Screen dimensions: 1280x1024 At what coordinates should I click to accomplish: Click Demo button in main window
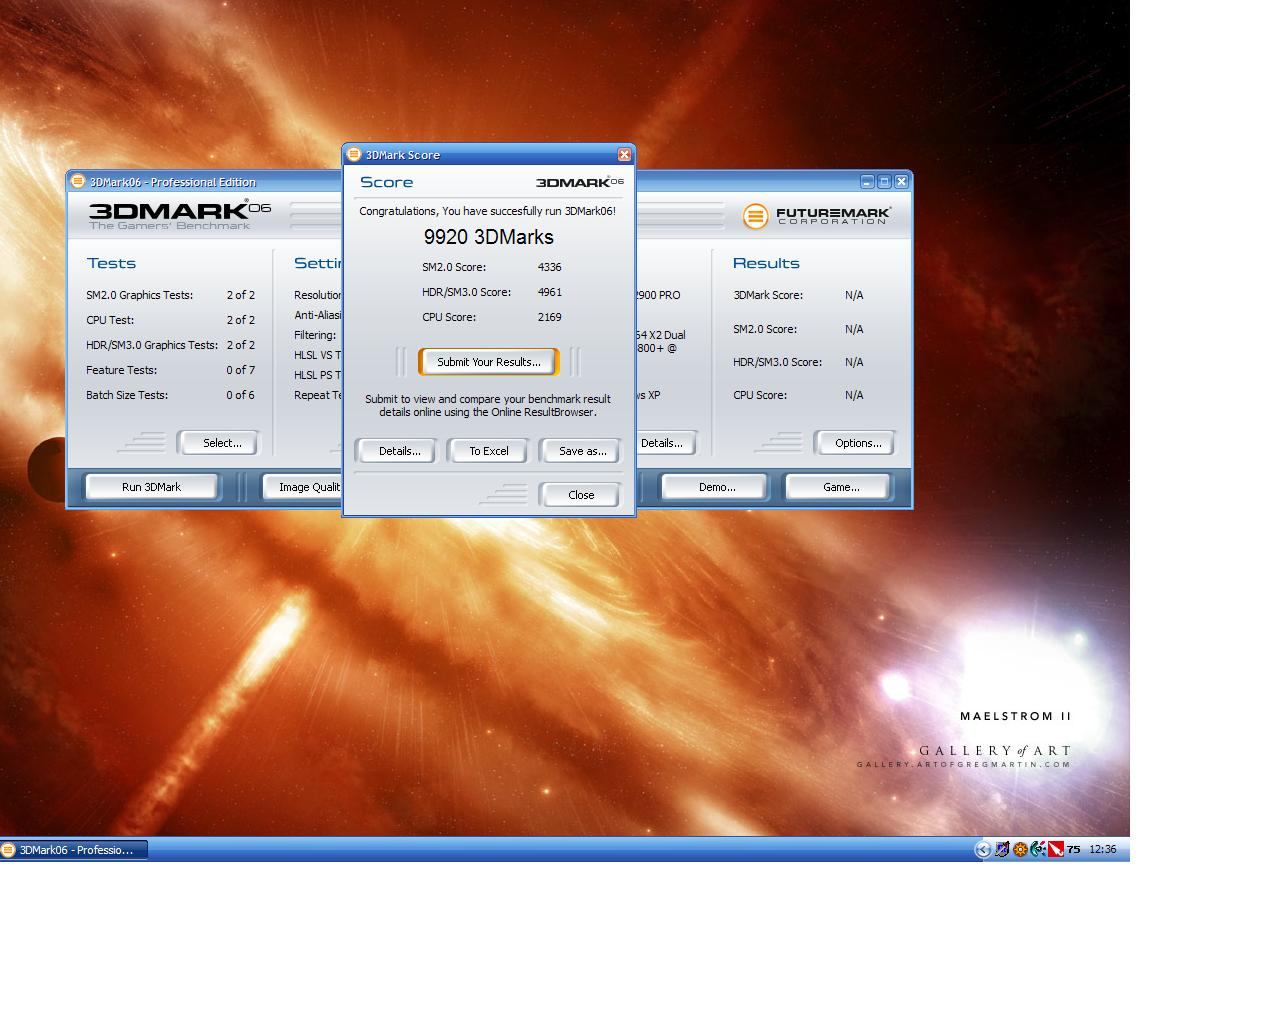click(x=716, y=487)
